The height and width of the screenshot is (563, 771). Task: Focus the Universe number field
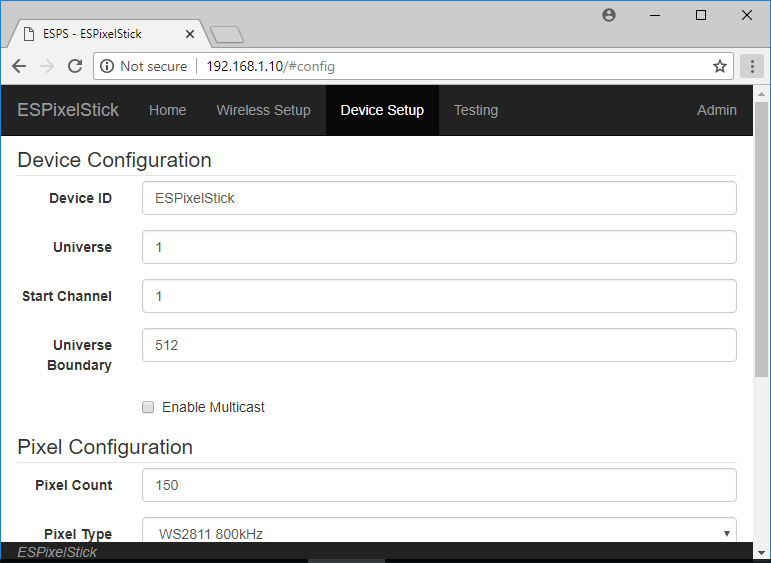(439, 247)
